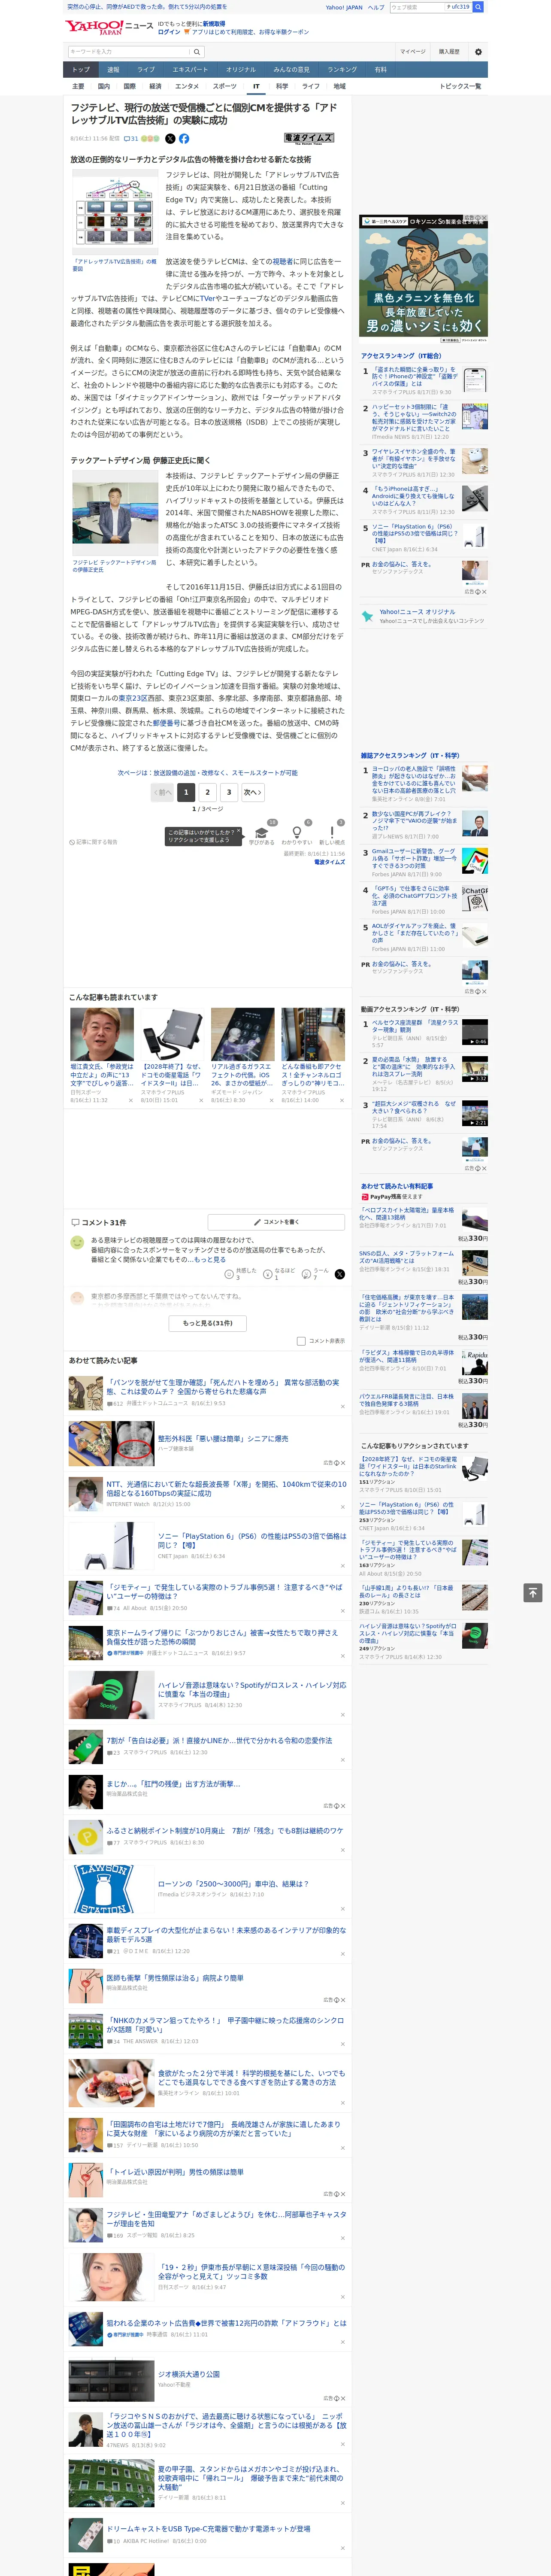Click the keyword search magnifier icon
The width and height of the screenshot is (551, 2576).
196,51
